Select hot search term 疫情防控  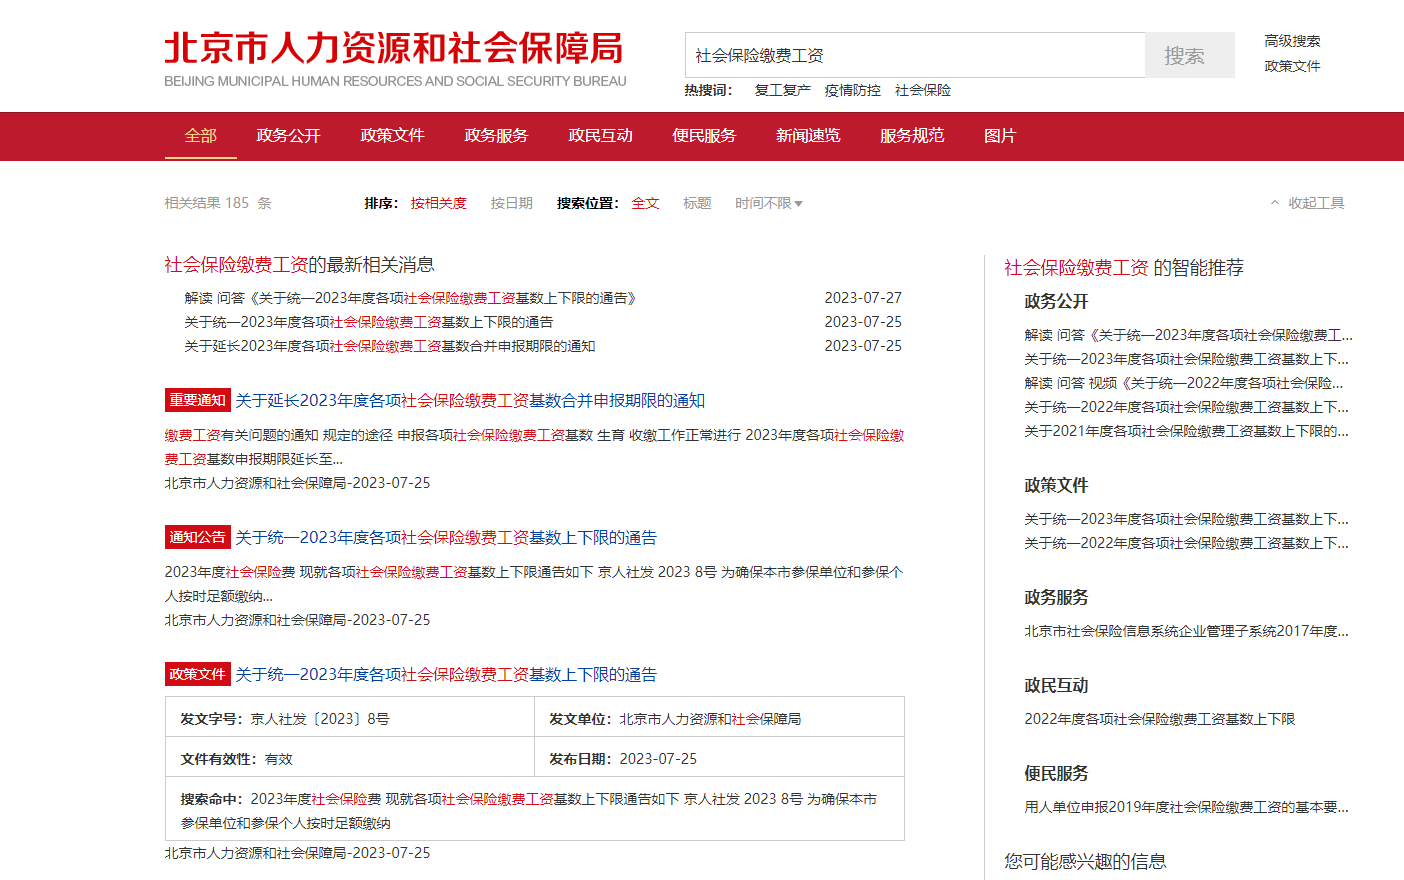(852, 90)
